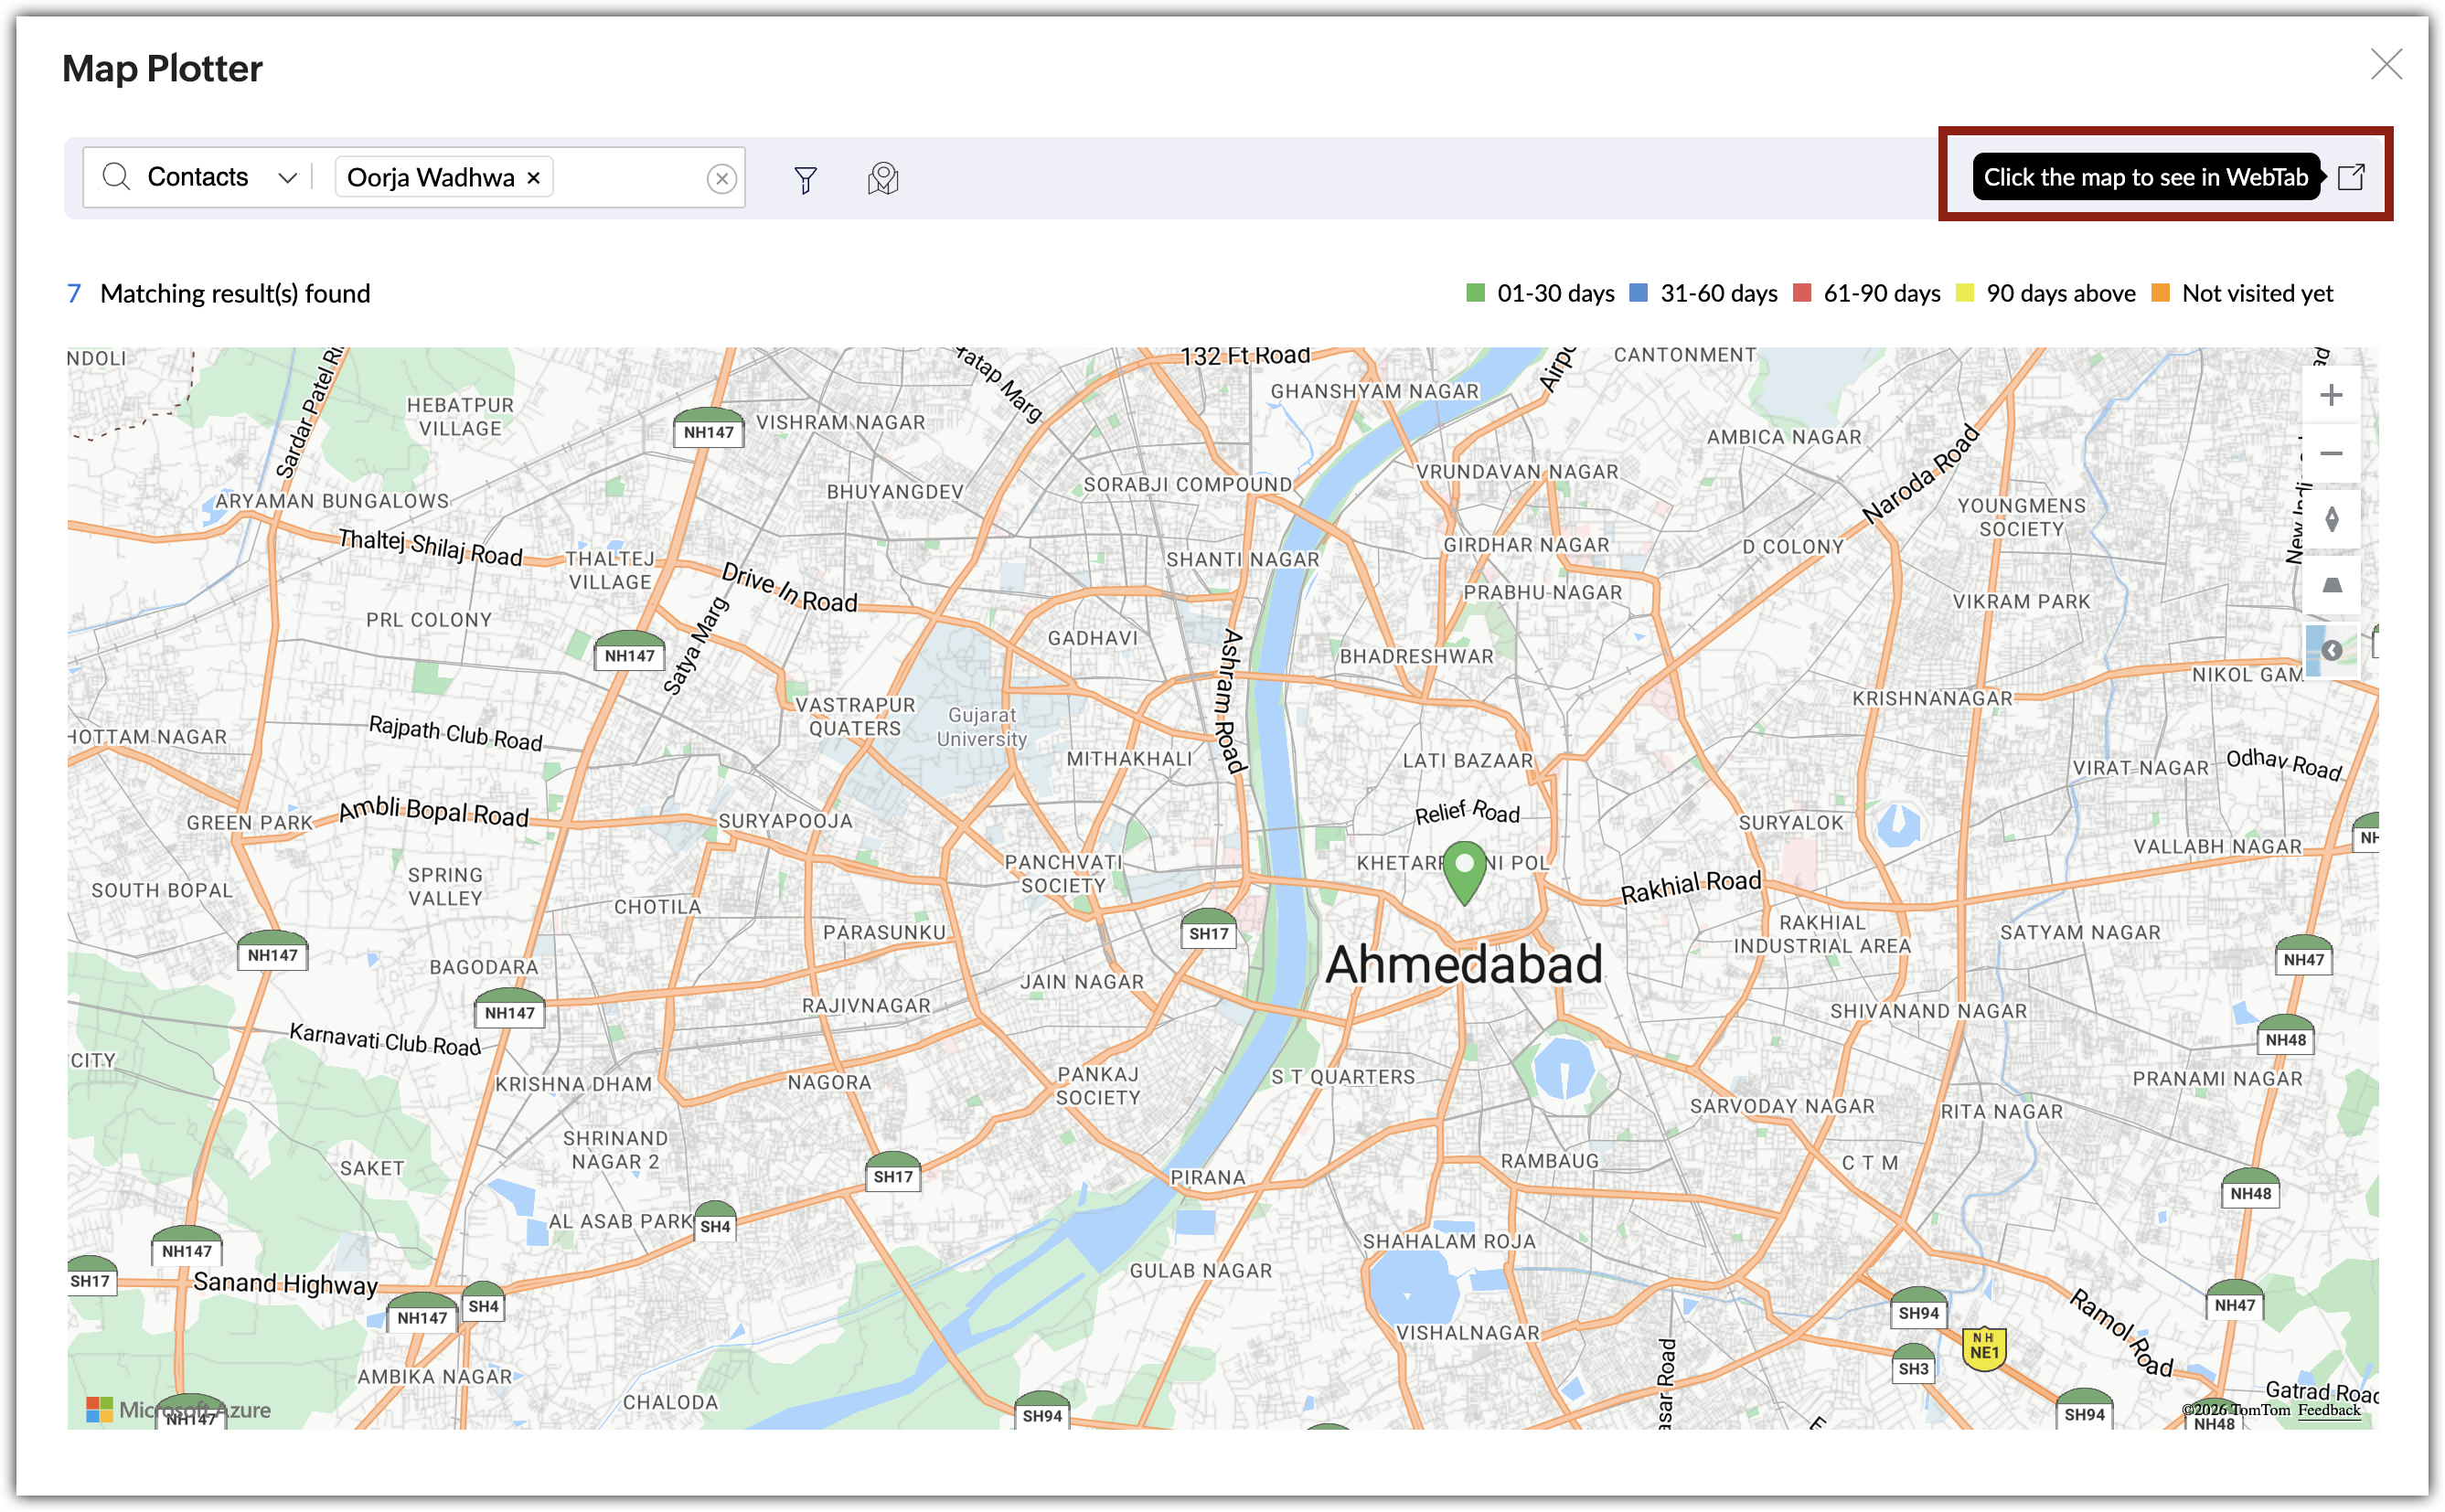The width and height of the screenshot is (2445, 1512).
Task: Click the 'Ashram Road' map label
Action: click(x=1232, y=701)
